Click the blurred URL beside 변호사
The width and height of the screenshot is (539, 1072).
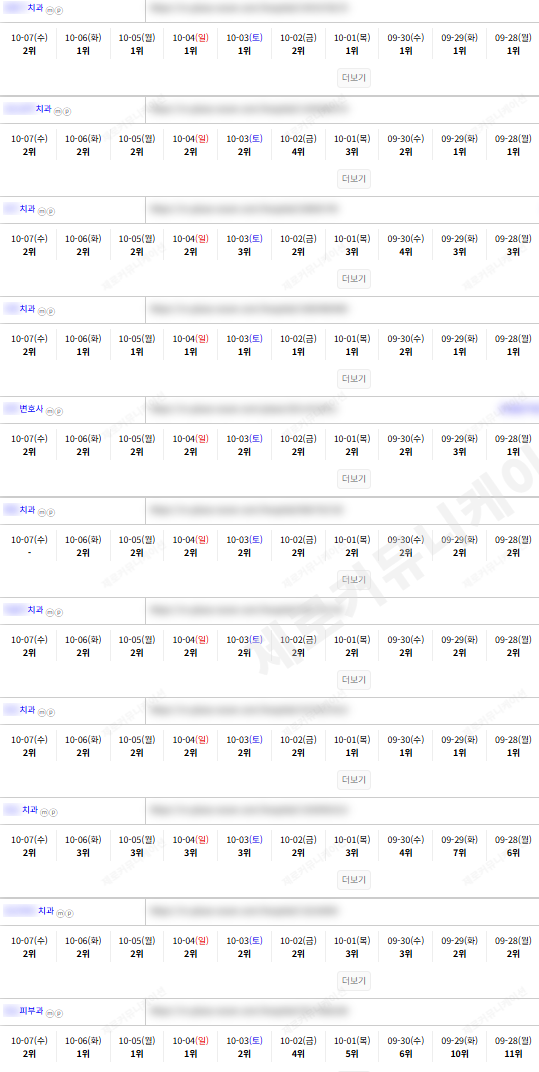(x=244, y=410)
